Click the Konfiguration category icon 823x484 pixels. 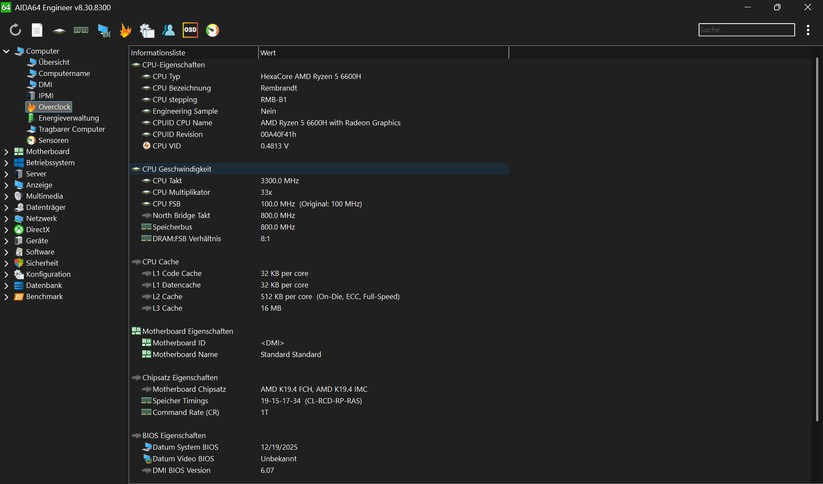[19, 274]
